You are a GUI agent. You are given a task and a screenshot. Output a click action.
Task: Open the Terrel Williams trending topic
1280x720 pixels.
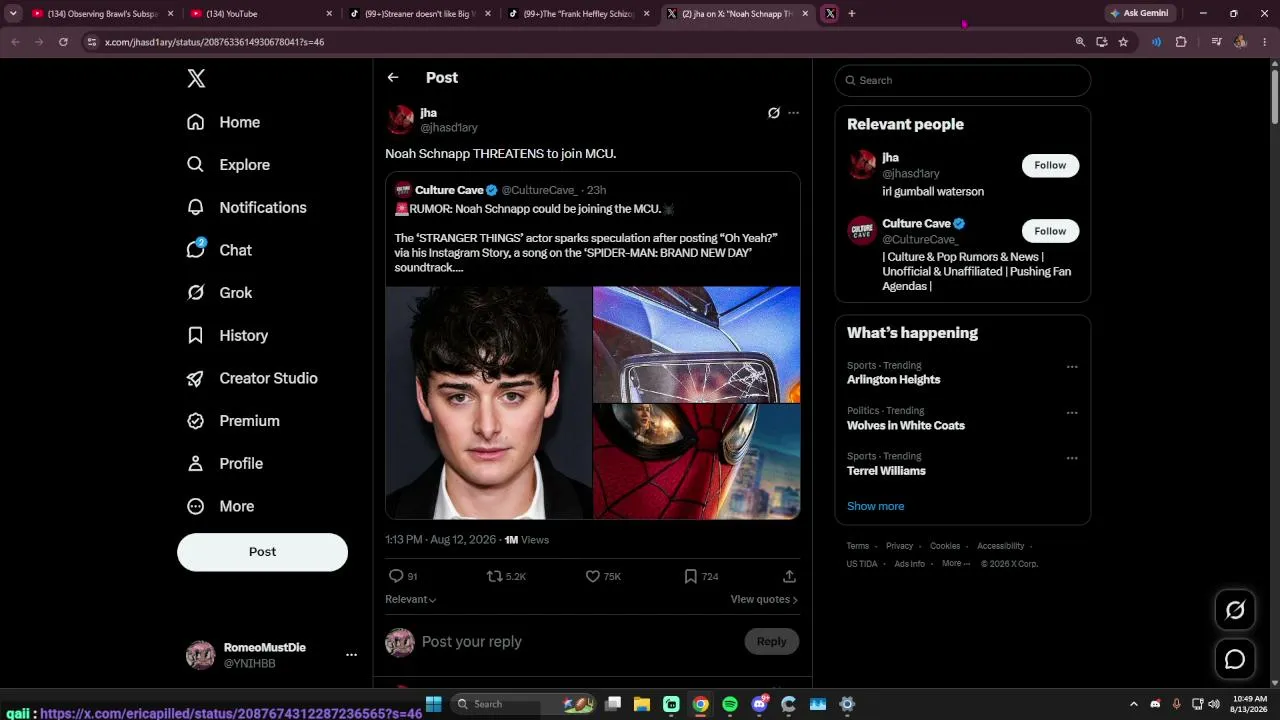point(886,471)
